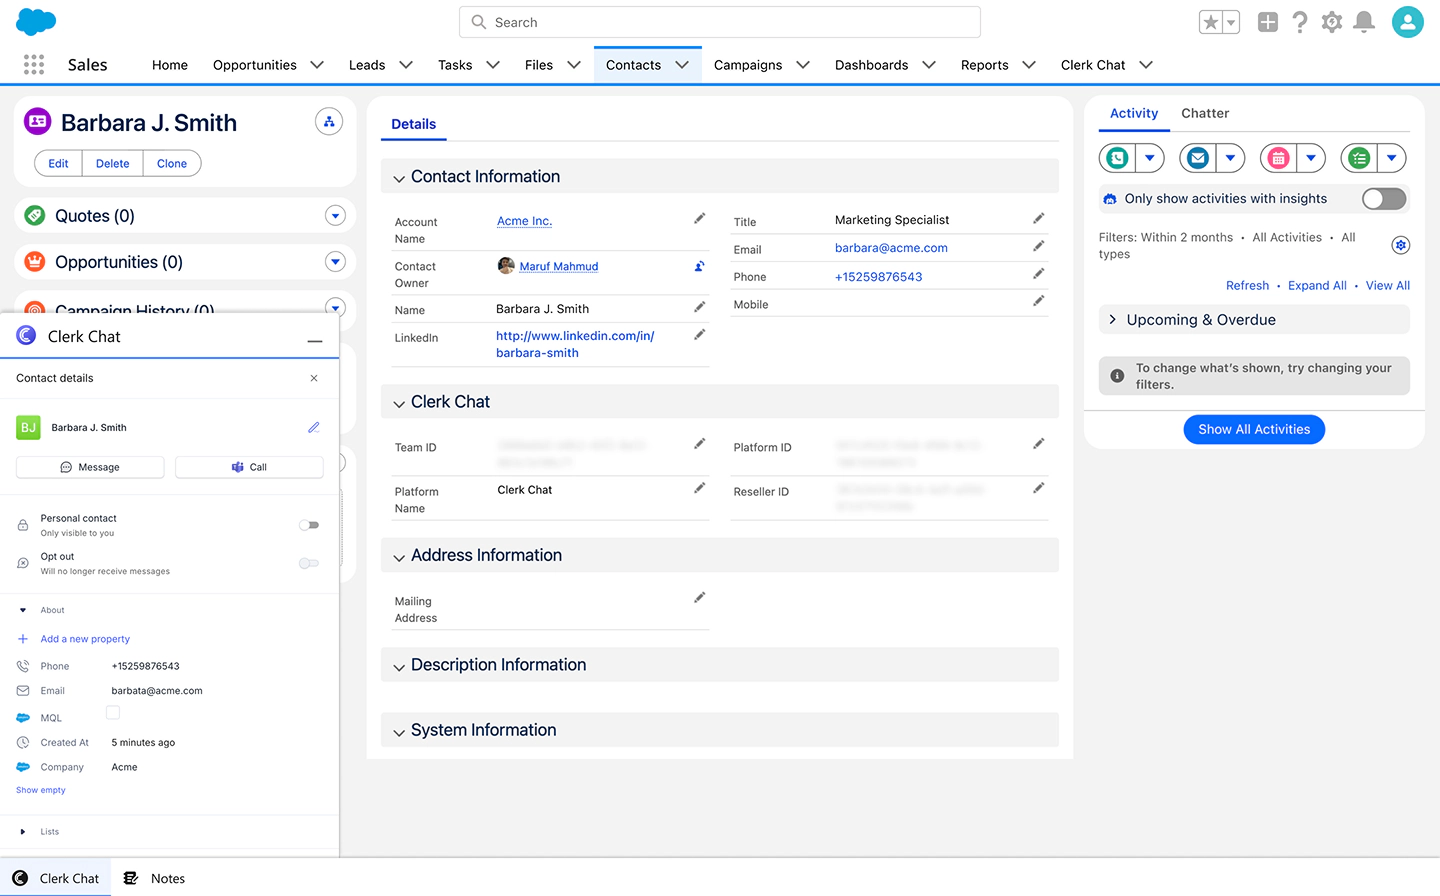Expand the Upcoming & Overdue section
The height and width of the screenshot is (896, 1440).
[x=1113, y=319]
